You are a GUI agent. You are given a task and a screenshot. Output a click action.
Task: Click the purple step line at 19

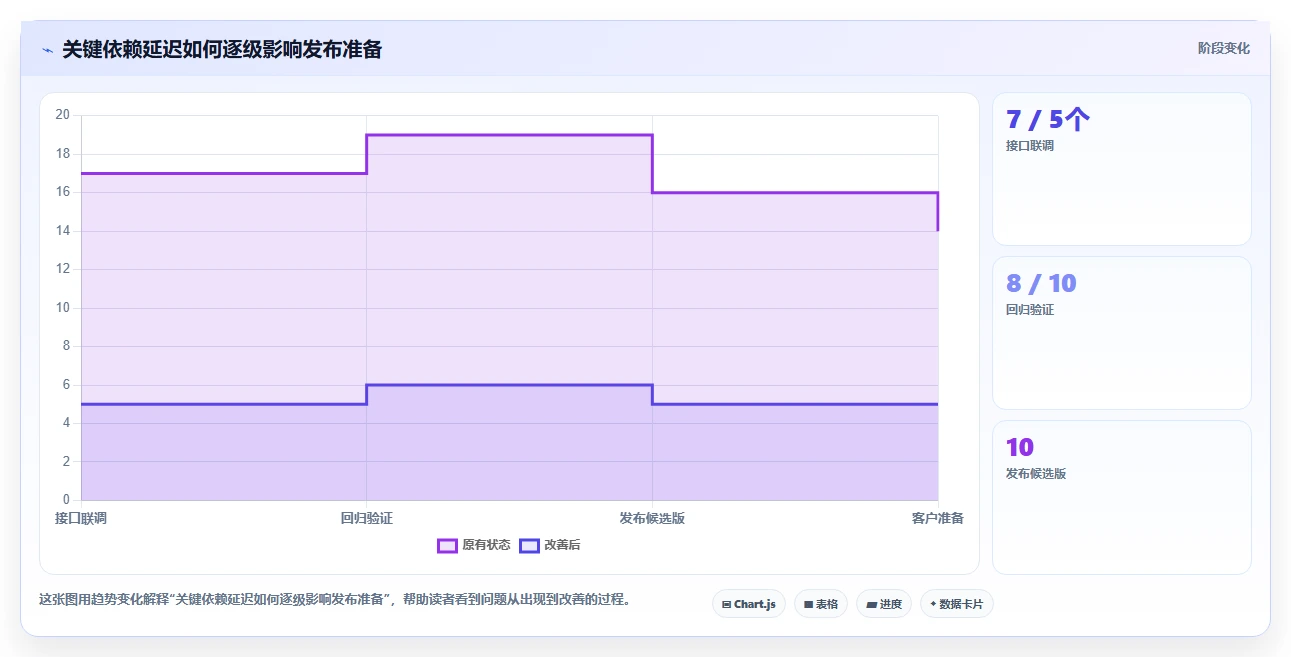point(509,135)
